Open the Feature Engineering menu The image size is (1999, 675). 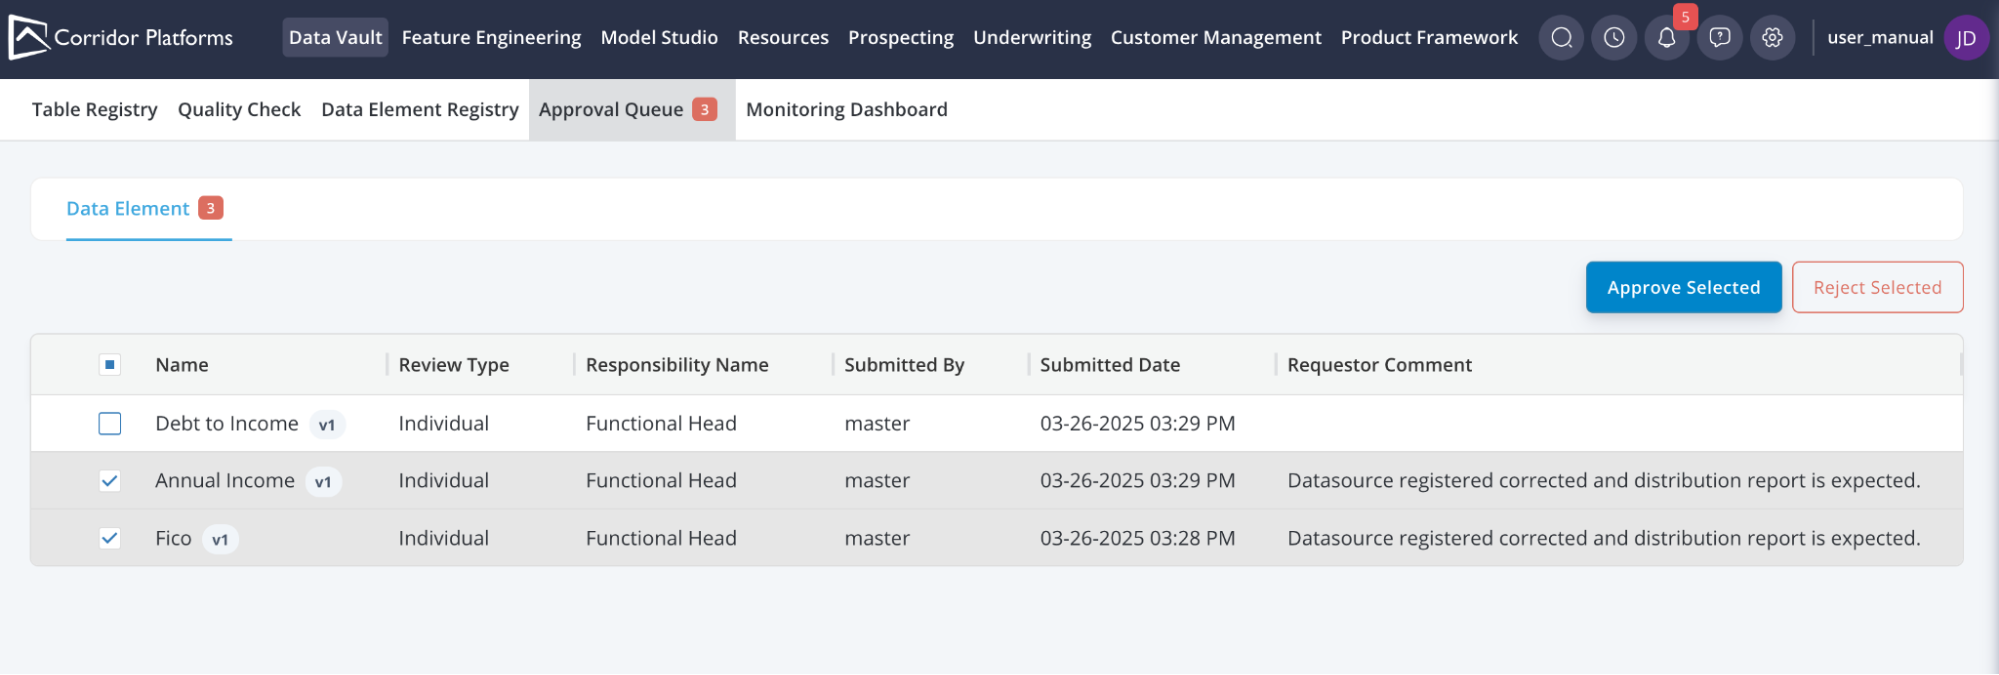click(x=491, y=38)
